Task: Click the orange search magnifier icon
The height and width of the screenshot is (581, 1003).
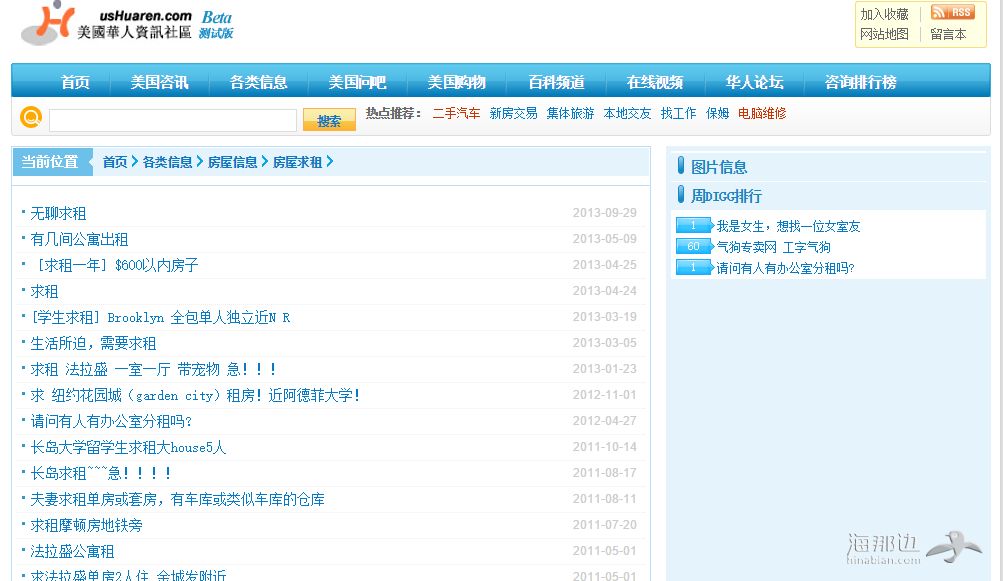Action: coord(31,117)
